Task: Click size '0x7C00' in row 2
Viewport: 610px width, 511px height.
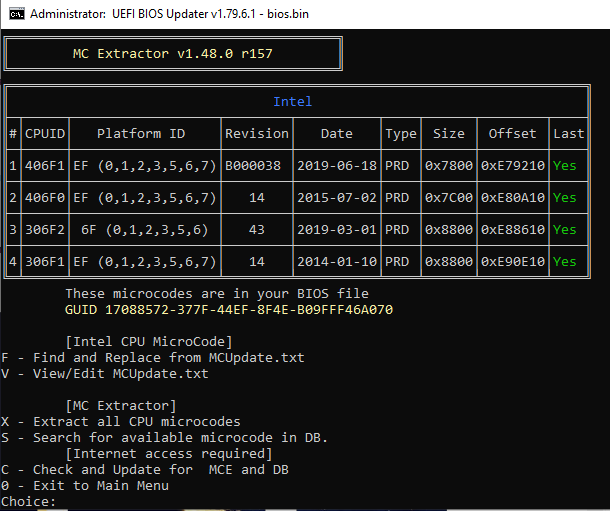Action: pos(449,198)
